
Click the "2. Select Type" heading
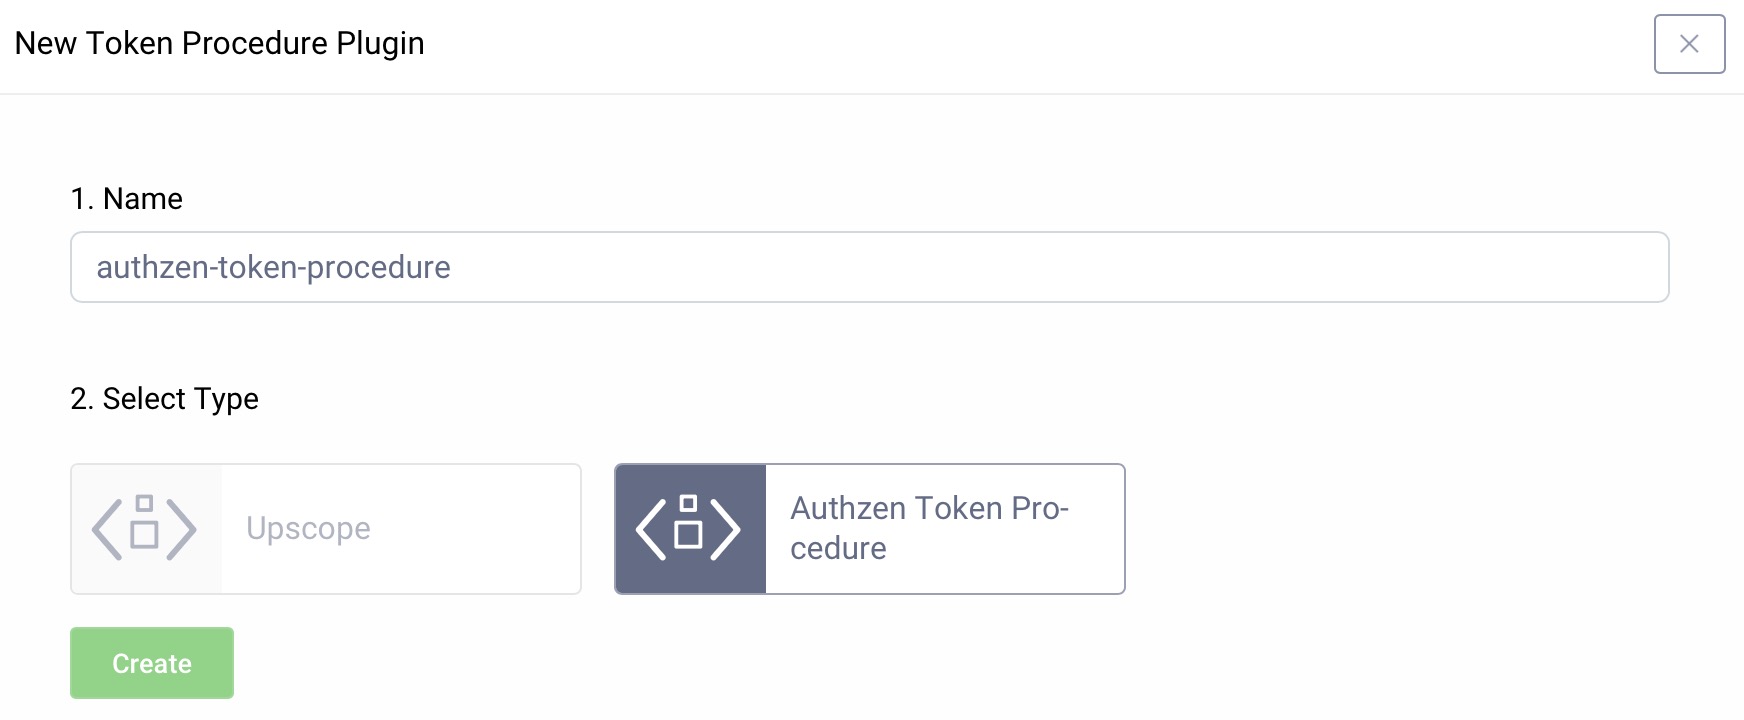pyautogui.click(x=165, y=399)
